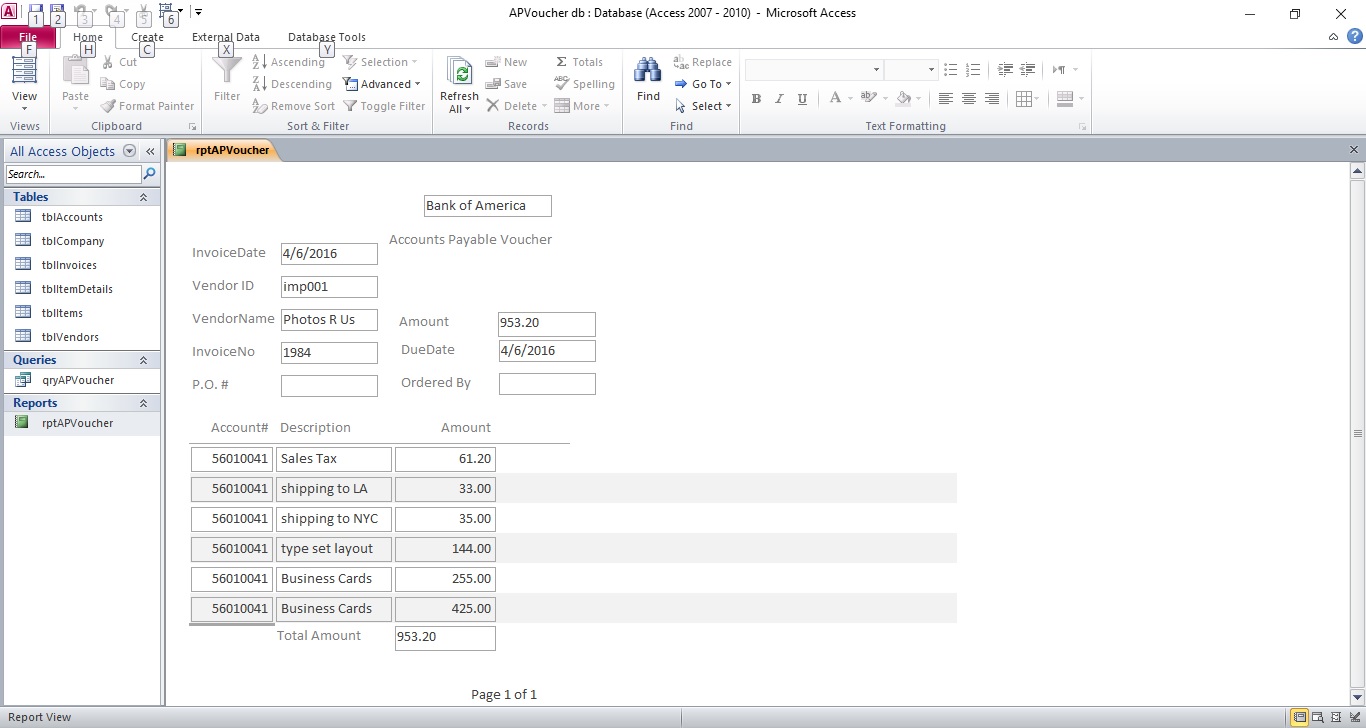
Task: Collapse the Tables group in navigation pane
Action: tap(143, 197)
